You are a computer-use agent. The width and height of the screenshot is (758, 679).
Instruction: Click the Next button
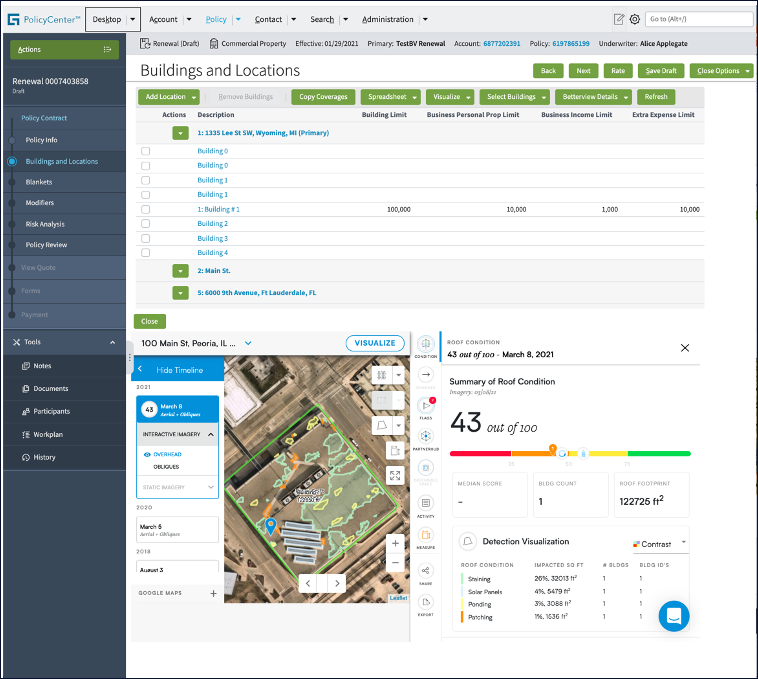583,71
